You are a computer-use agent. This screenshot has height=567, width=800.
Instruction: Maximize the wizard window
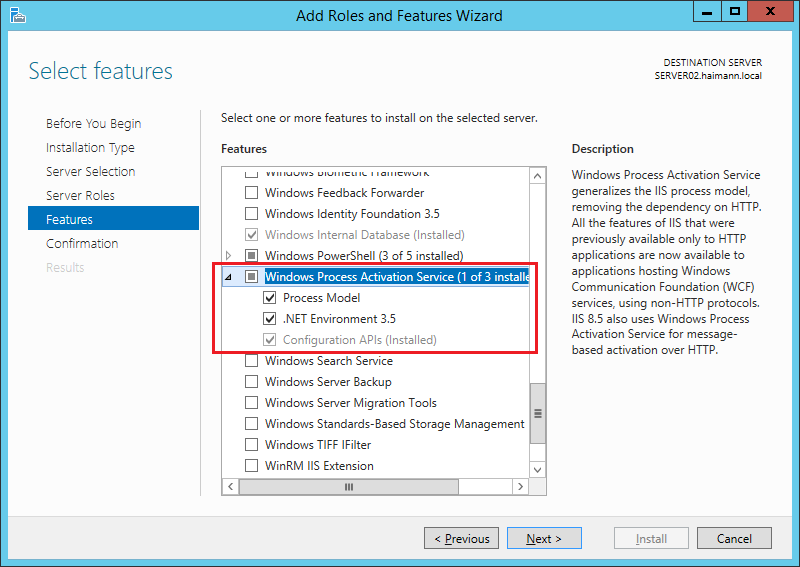click(x=735, y=11)
